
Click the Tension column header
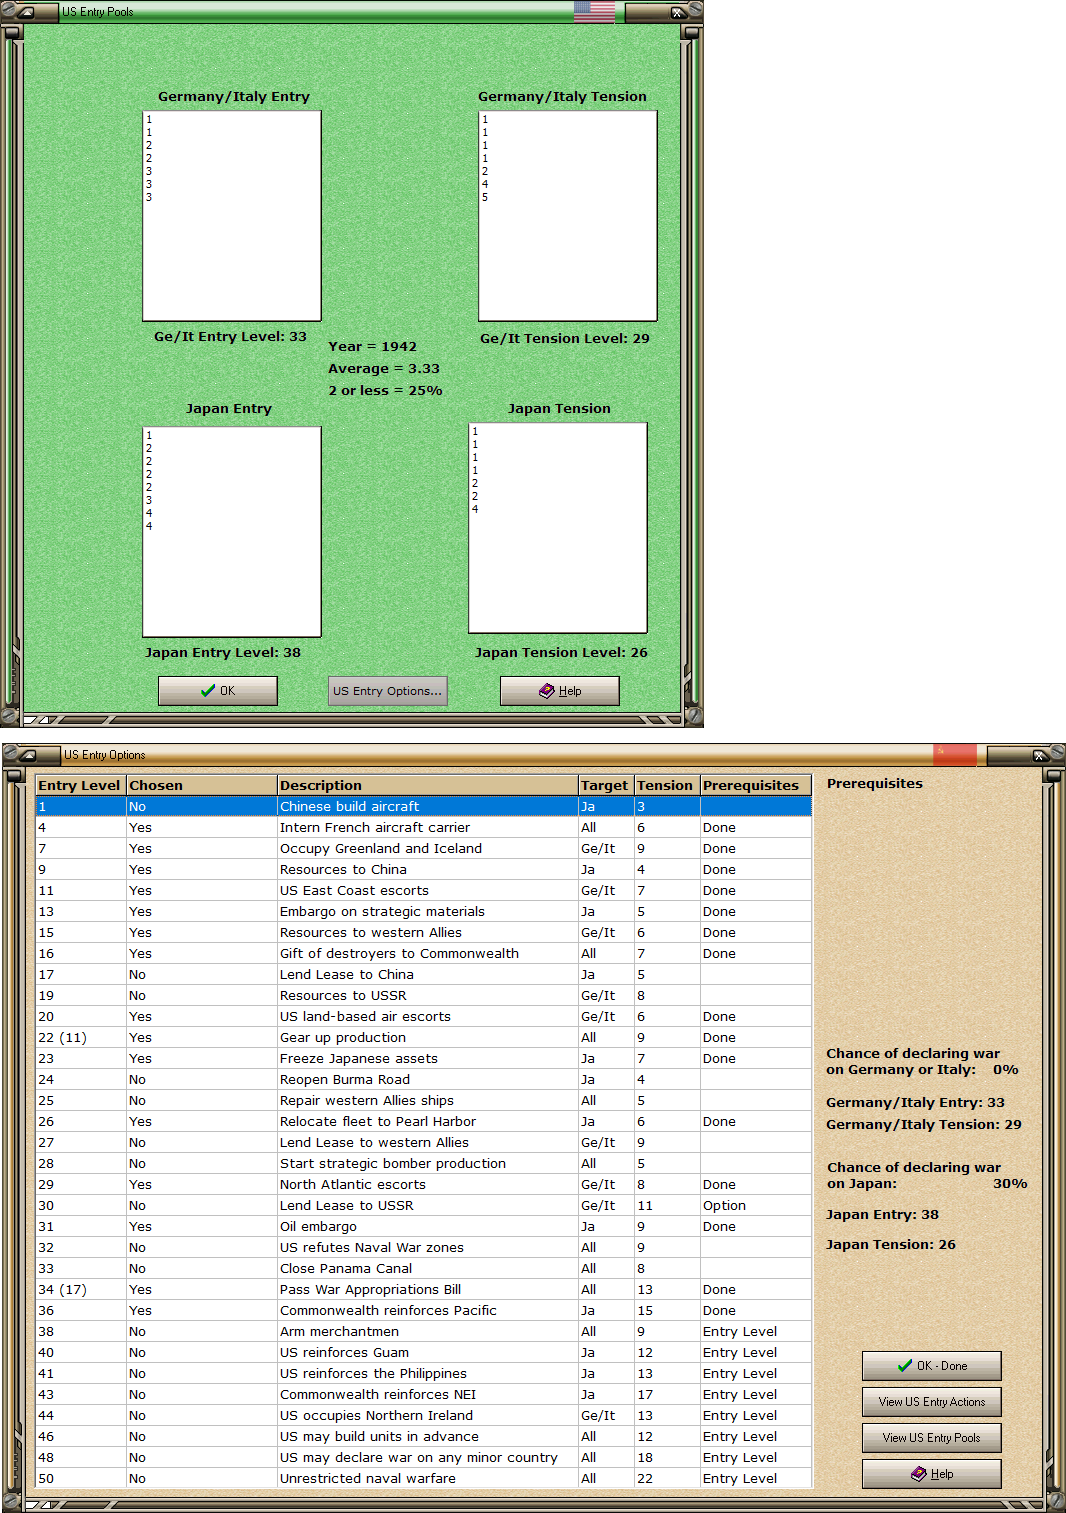[667, 785]
